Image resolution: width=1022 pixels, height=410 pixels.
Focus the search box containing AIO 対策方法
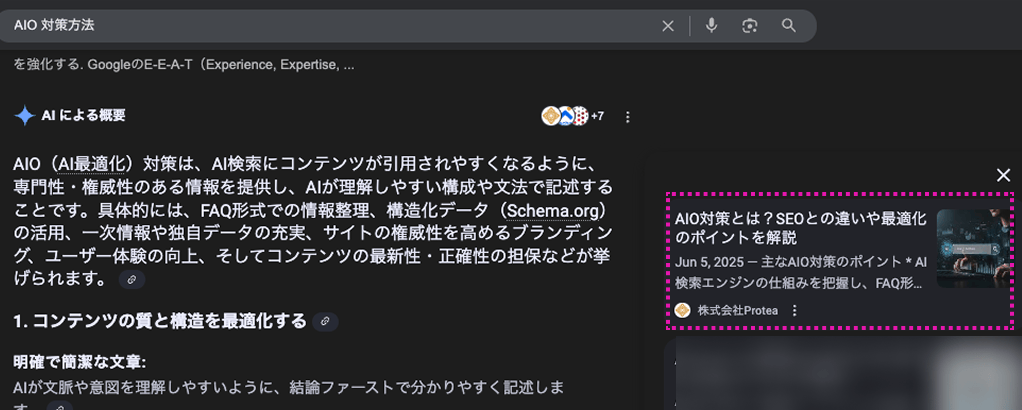pyautogui.click(x=330, y=26)
